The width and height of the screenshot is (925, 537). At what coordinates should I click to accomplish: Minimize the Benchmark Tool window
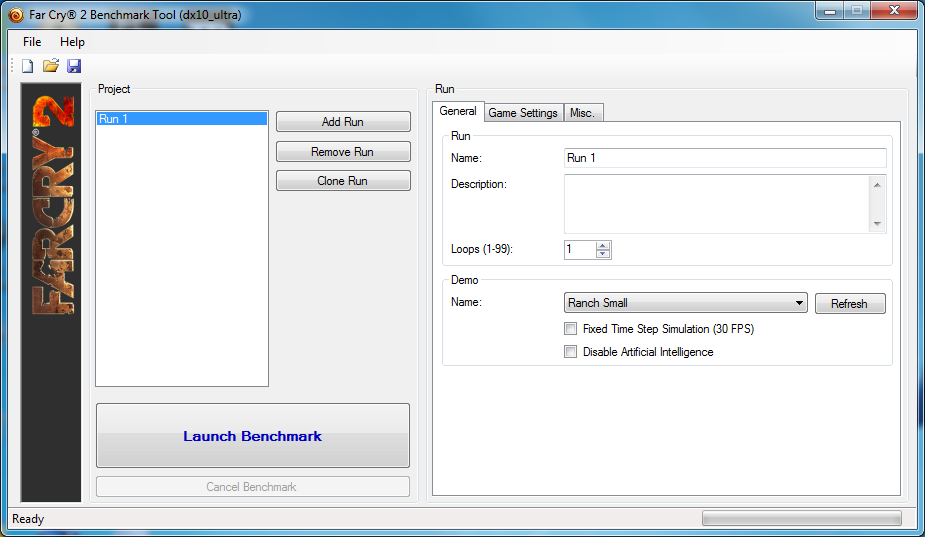coord(830,11)
